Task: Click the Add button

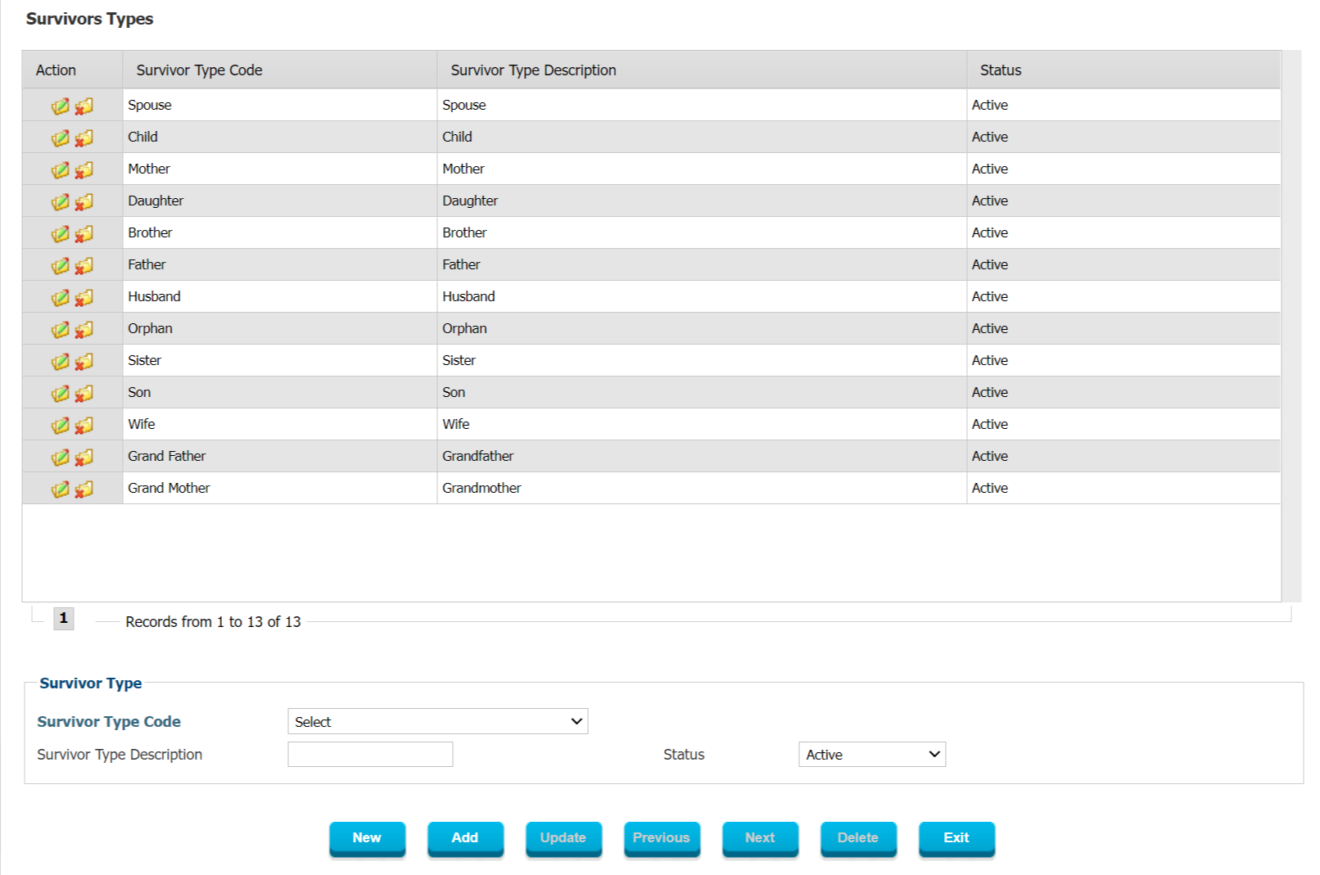Action: 465,838
